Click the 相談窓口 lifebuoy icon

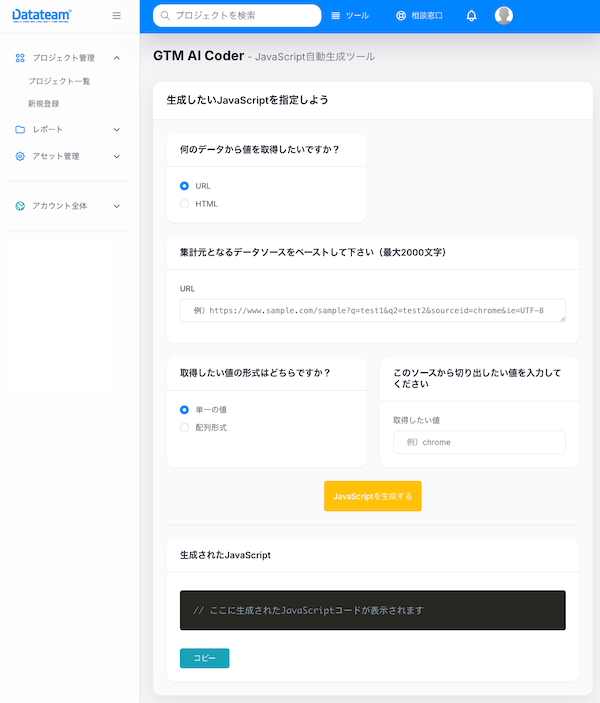(x=401, y=16)
